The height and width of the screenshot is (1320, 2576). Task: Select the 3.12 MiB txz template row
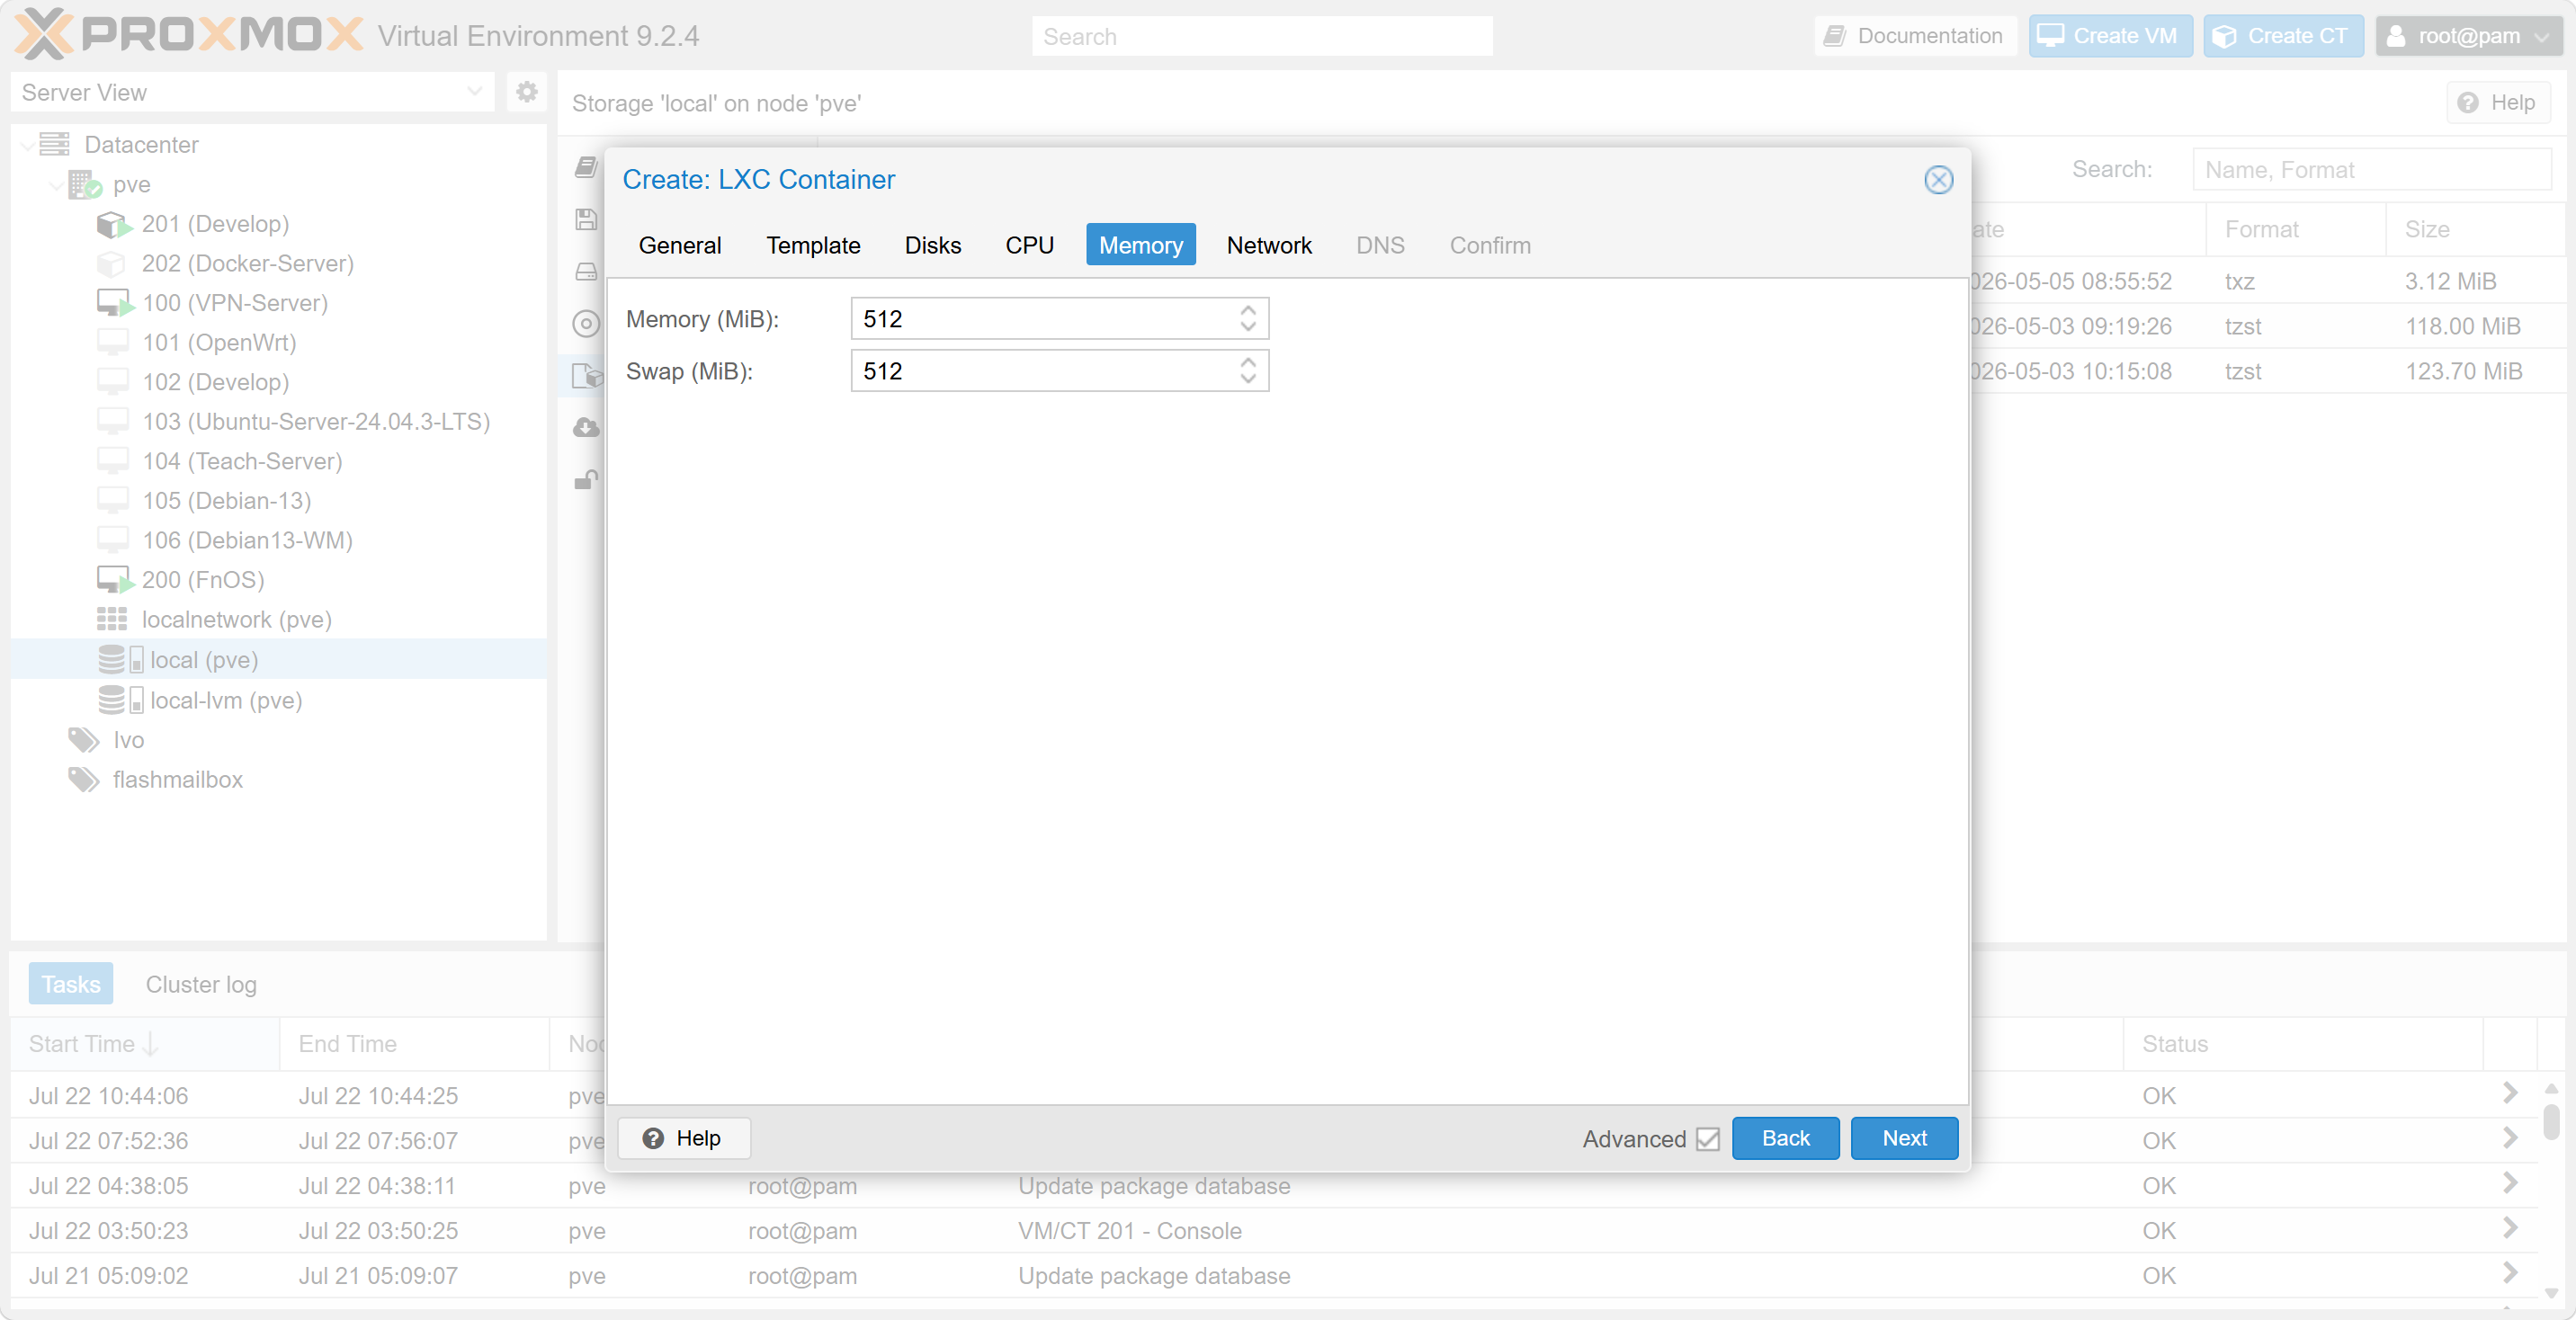point(2268,281)
